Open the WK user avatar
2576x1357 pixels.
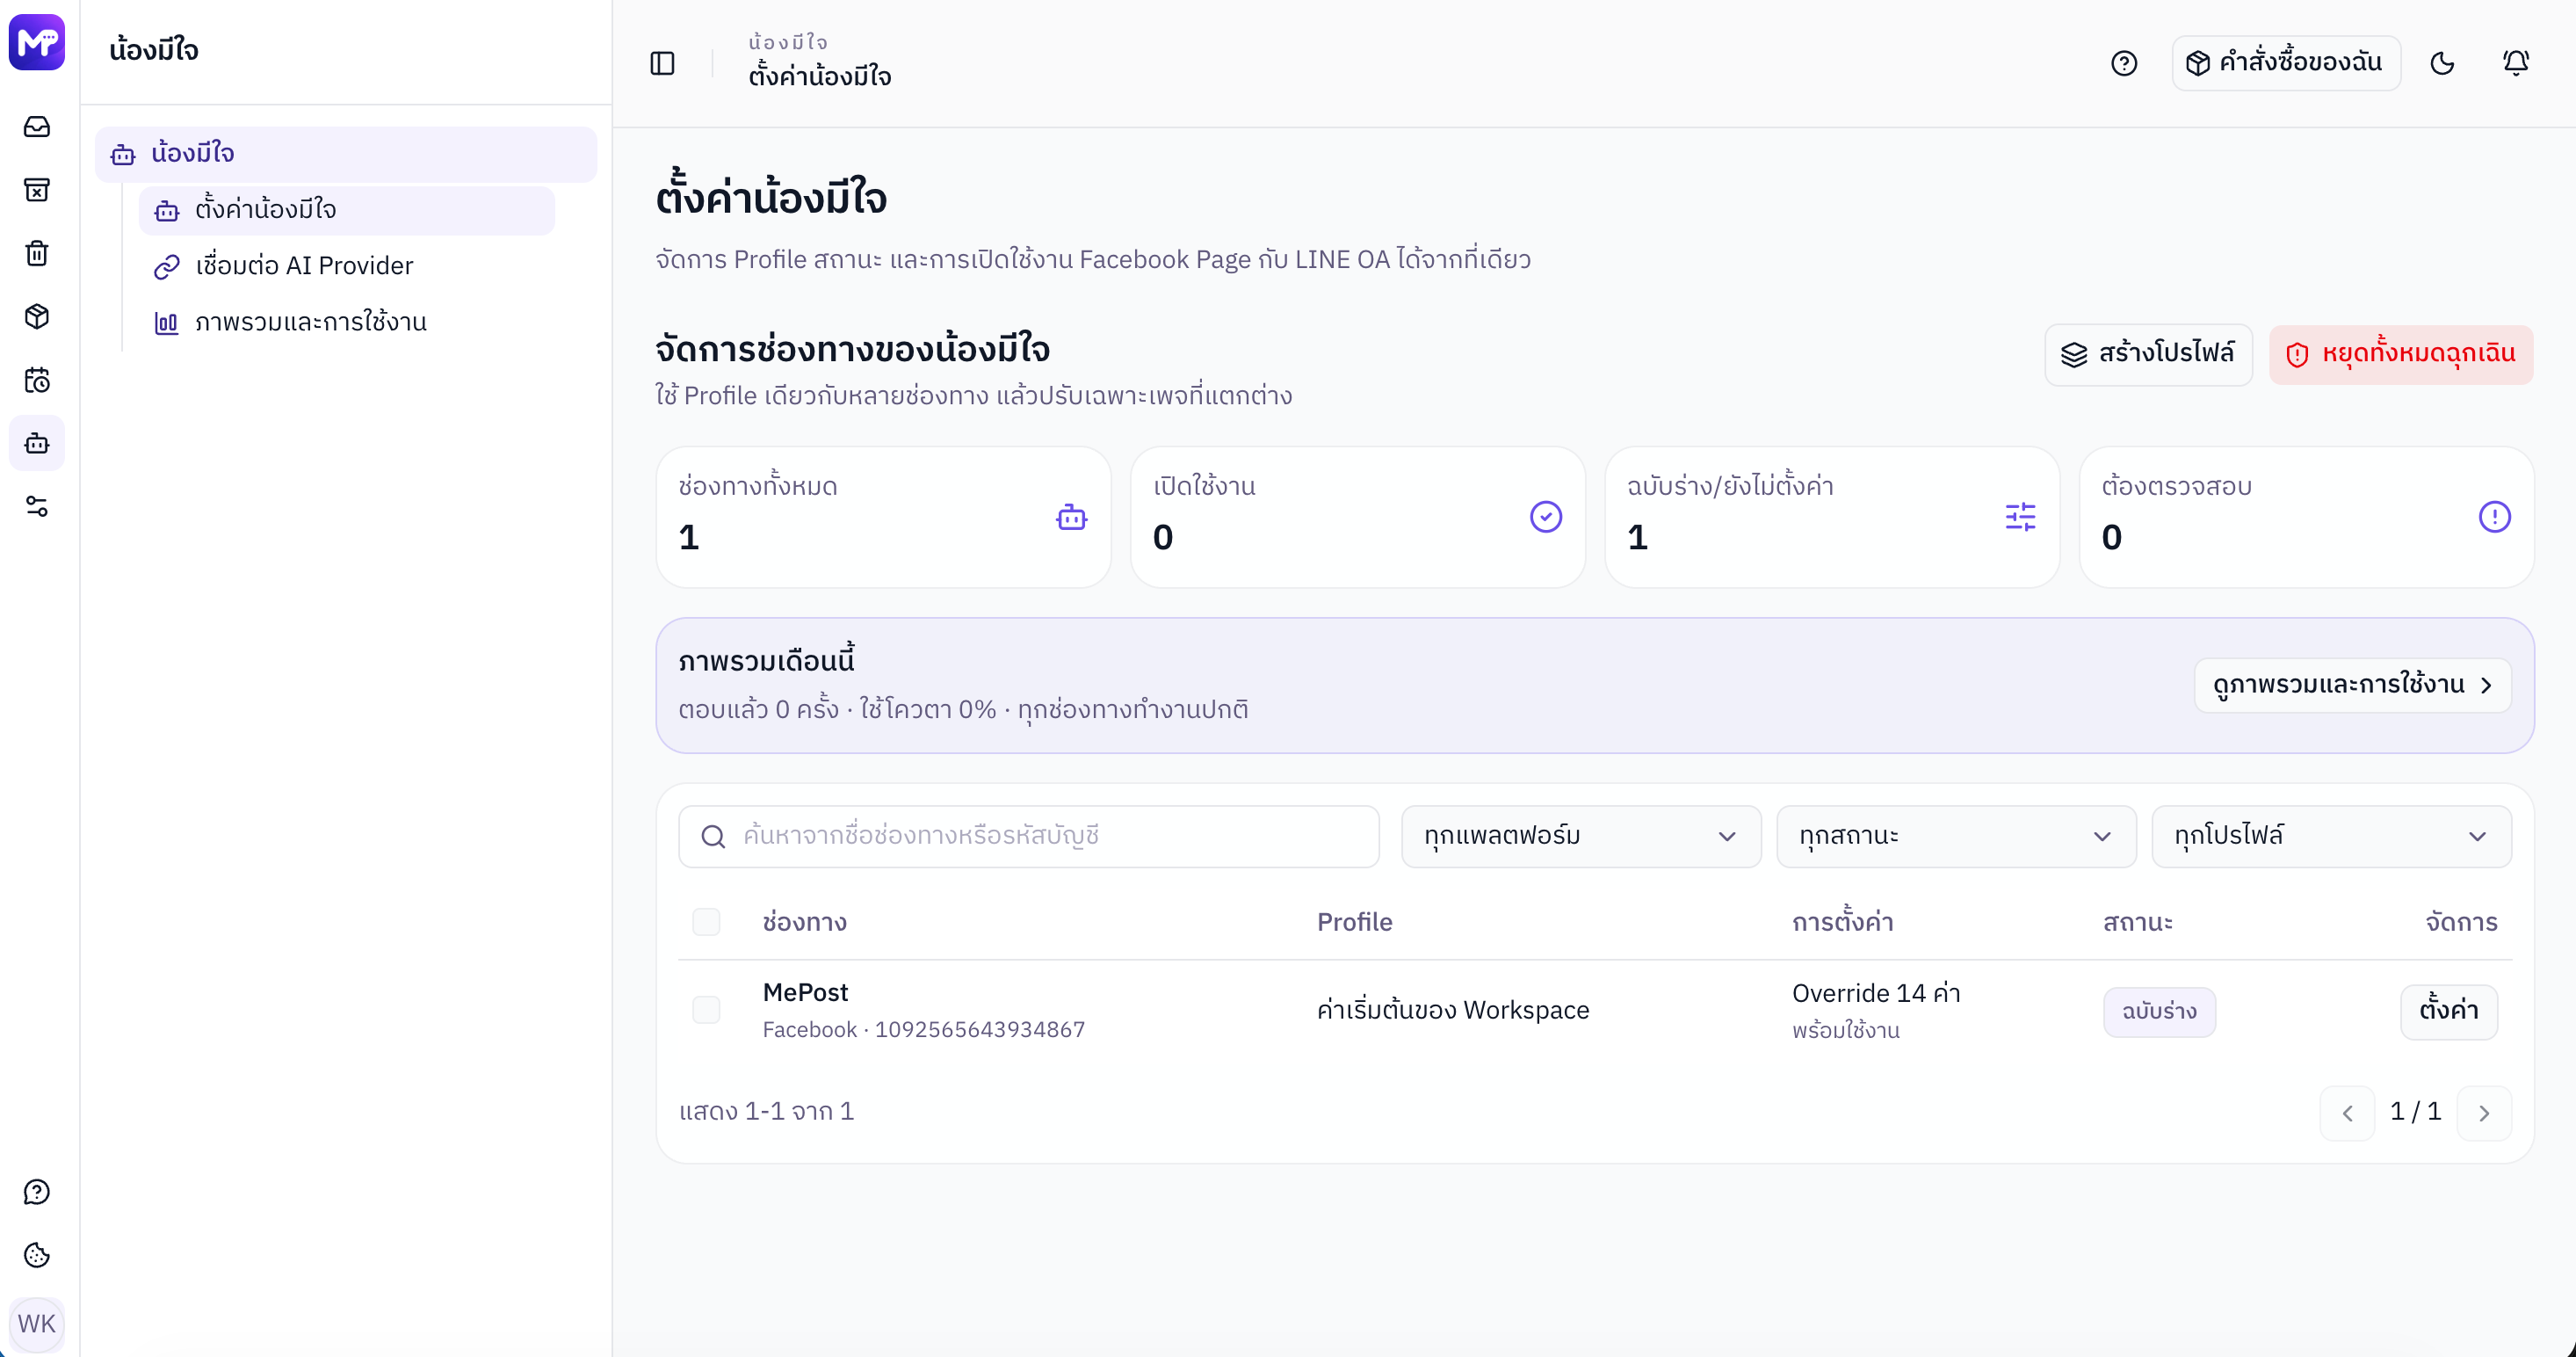[x=37, y=1324]
